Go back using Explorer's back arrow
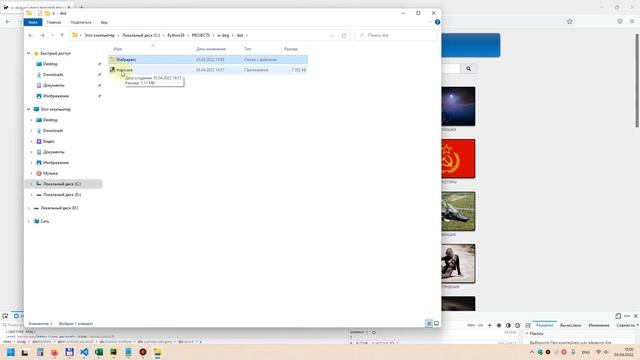640x360 pixels. pos(31,36)
